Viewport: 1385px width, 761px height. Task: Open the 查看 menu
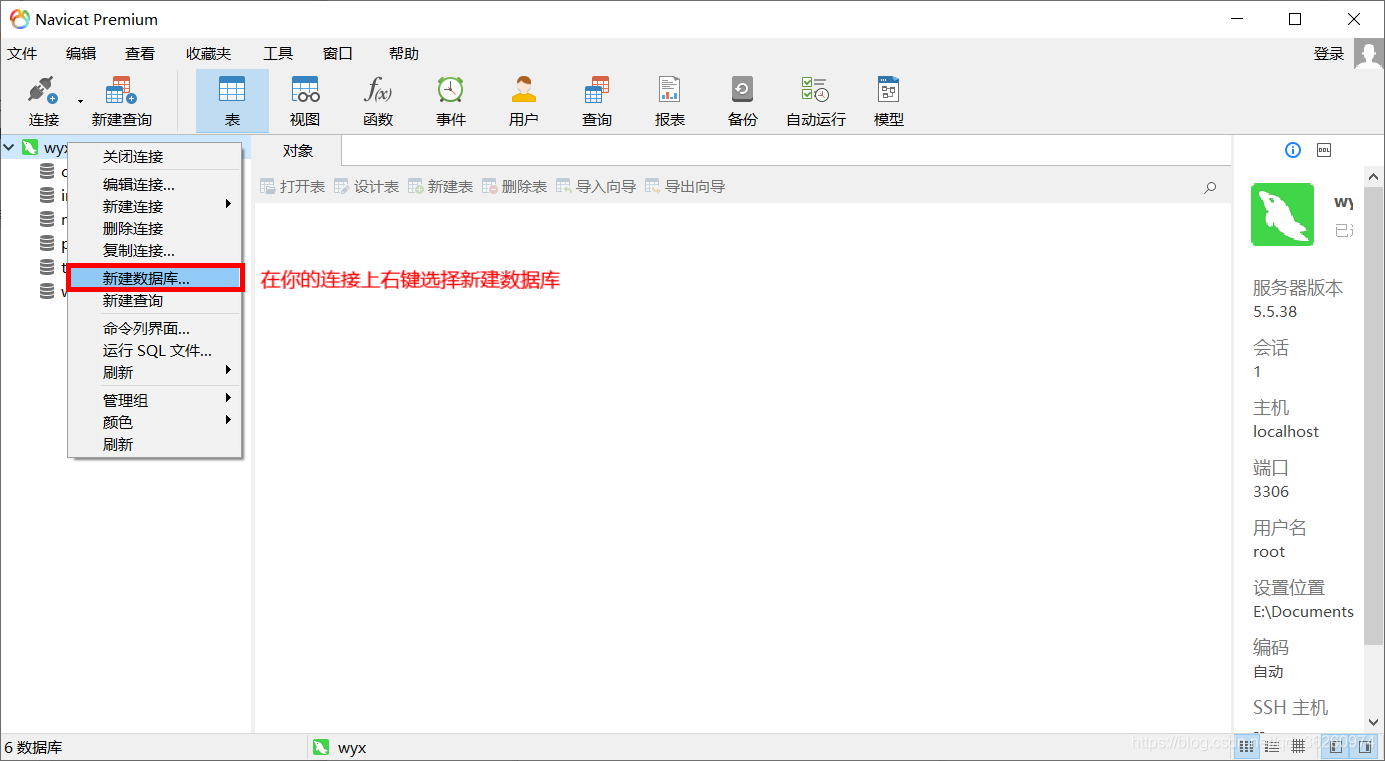(140, 54)
